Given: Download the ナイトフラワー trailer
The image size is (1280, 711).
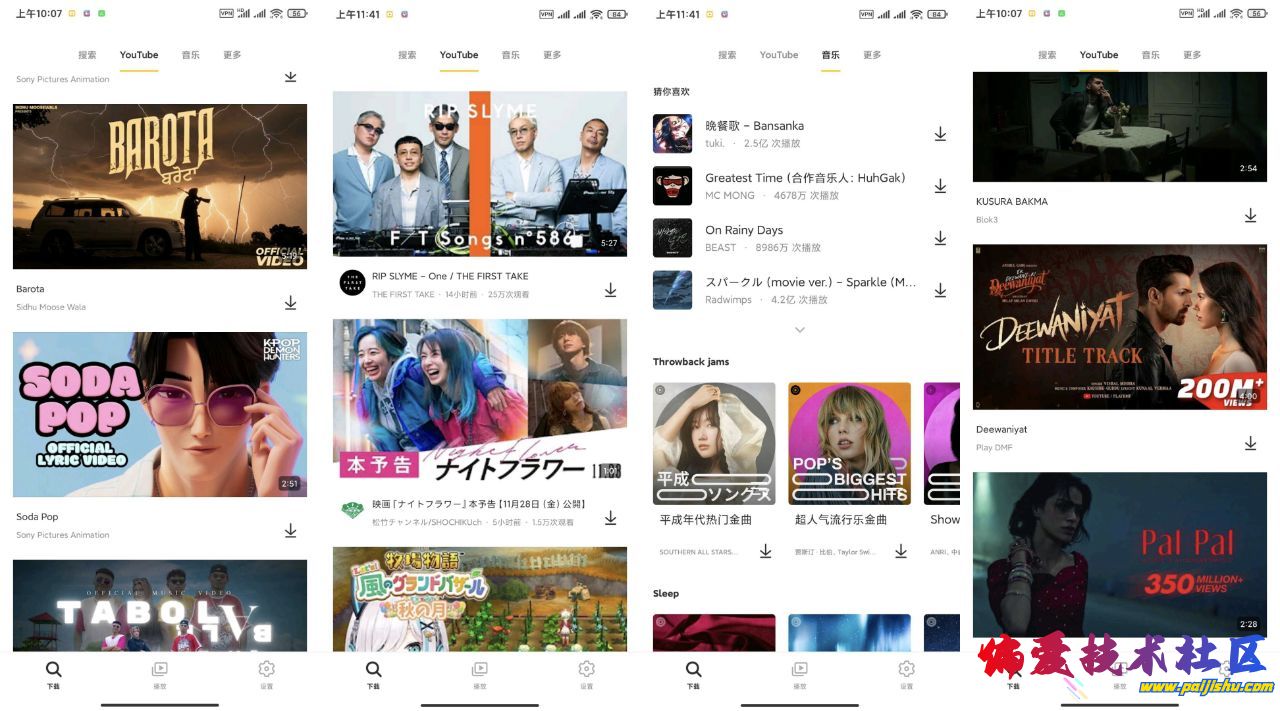Looking at the screenshot, I should tap(610, 518).
